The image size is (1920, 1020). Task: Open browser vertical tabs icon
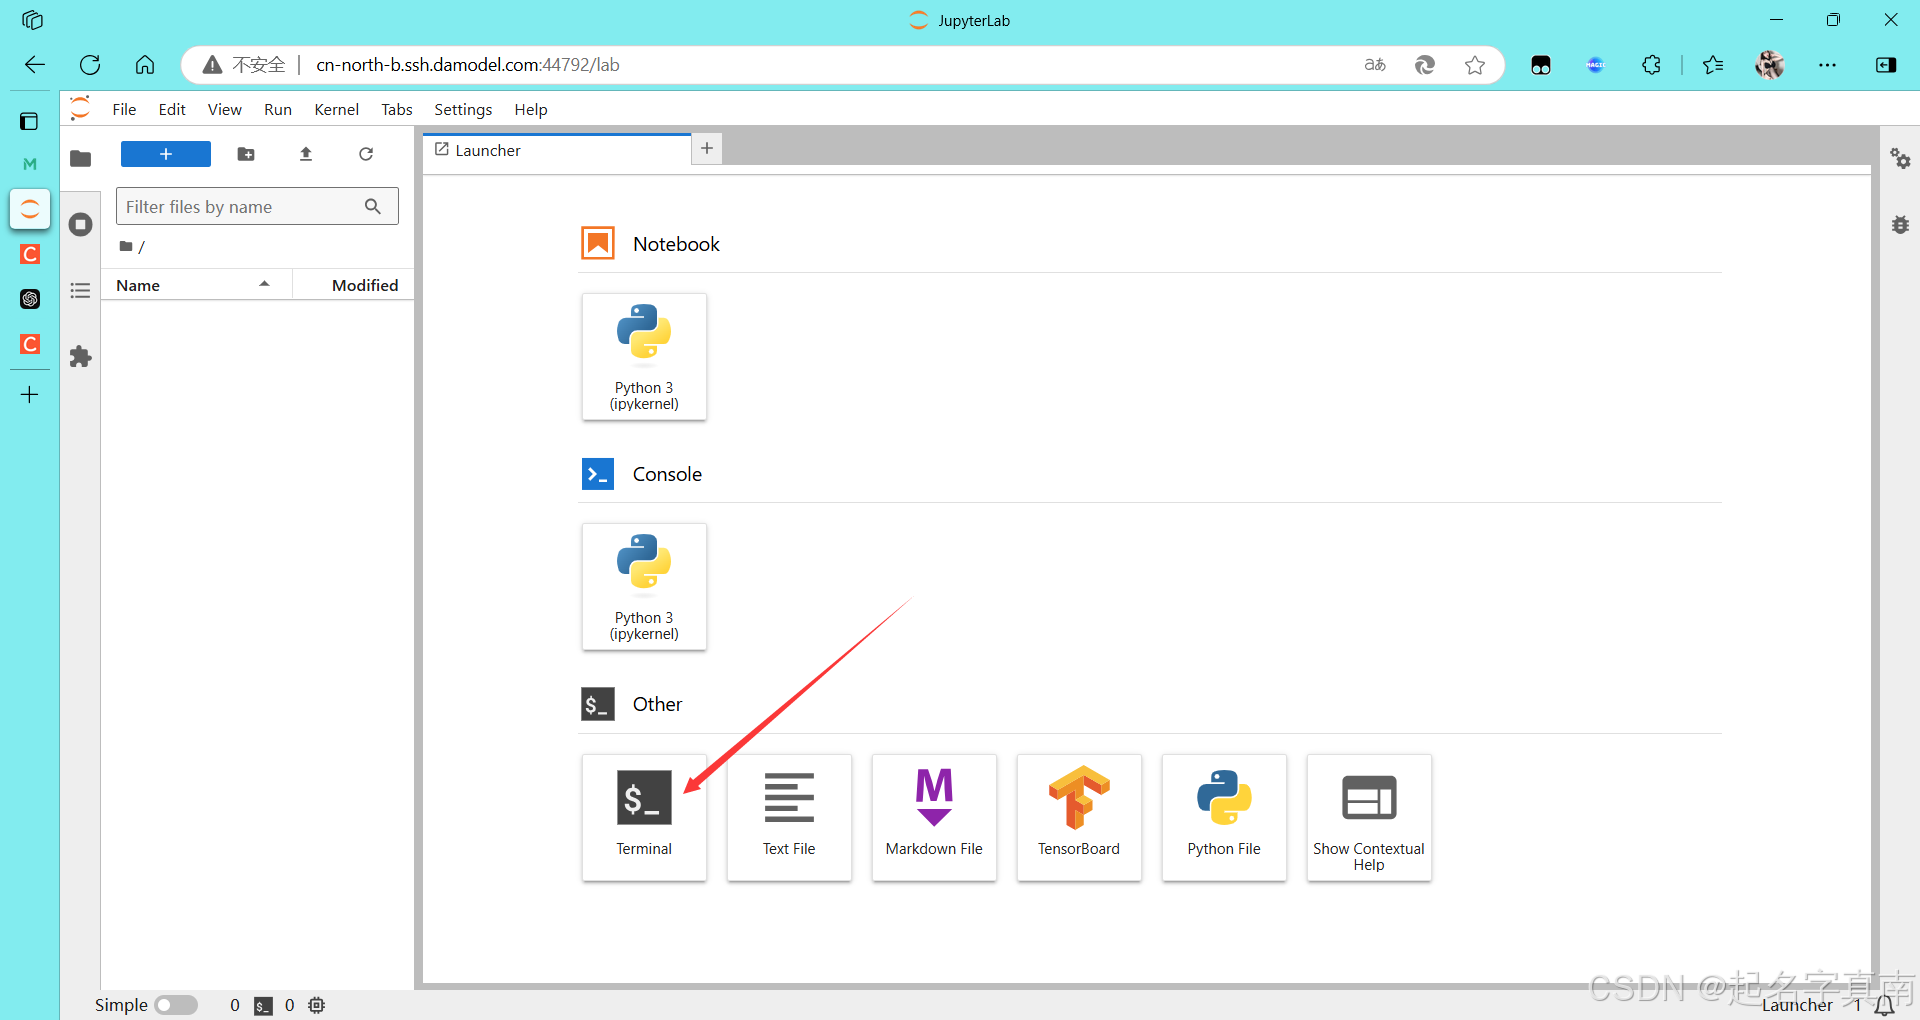[29, 121]
